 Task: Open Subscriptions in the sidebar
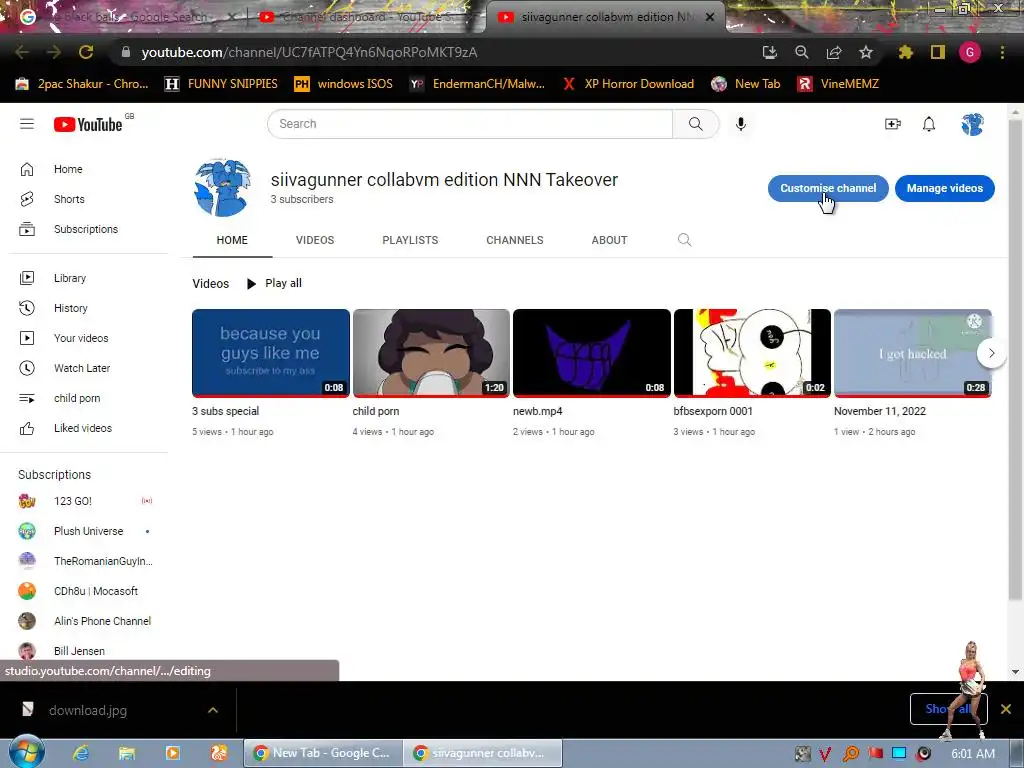click(x=88, y=229)
